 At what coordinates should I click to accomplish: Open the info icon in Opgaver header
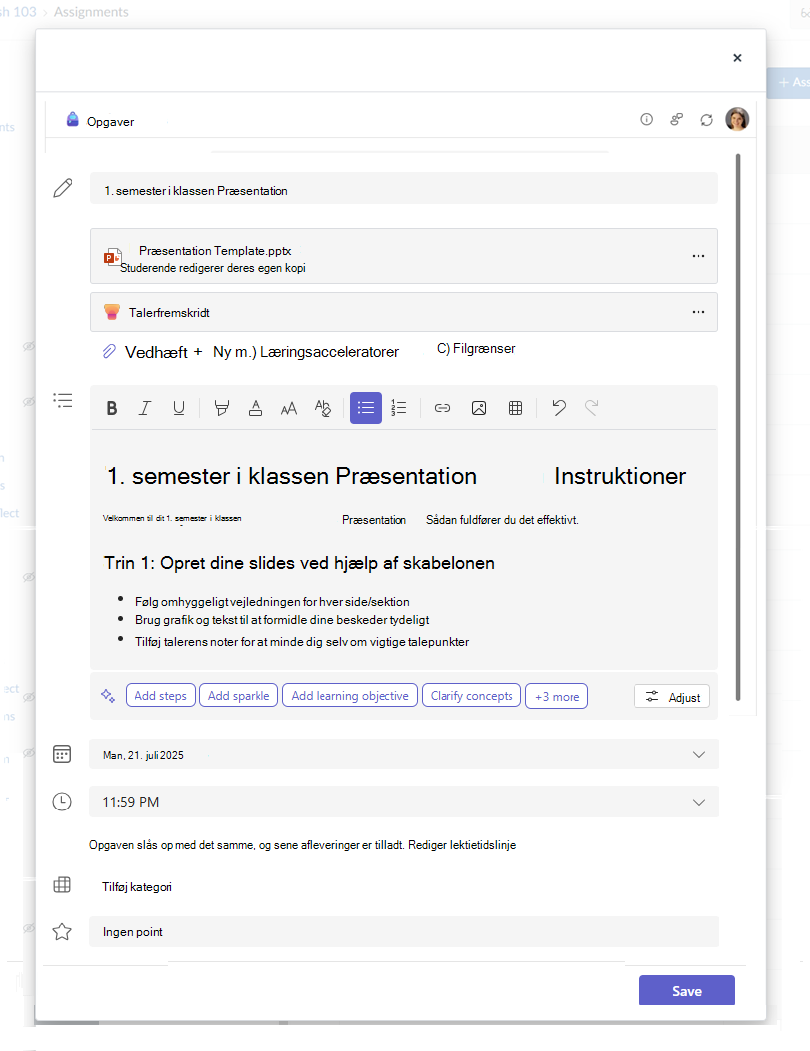point(646,119)
